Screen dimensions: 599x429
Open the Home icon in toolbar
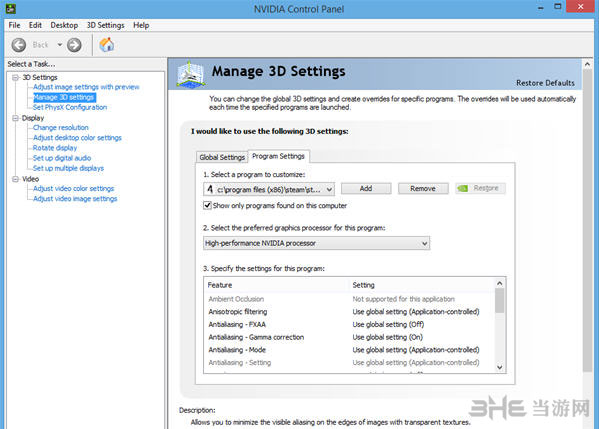[107, 45]
